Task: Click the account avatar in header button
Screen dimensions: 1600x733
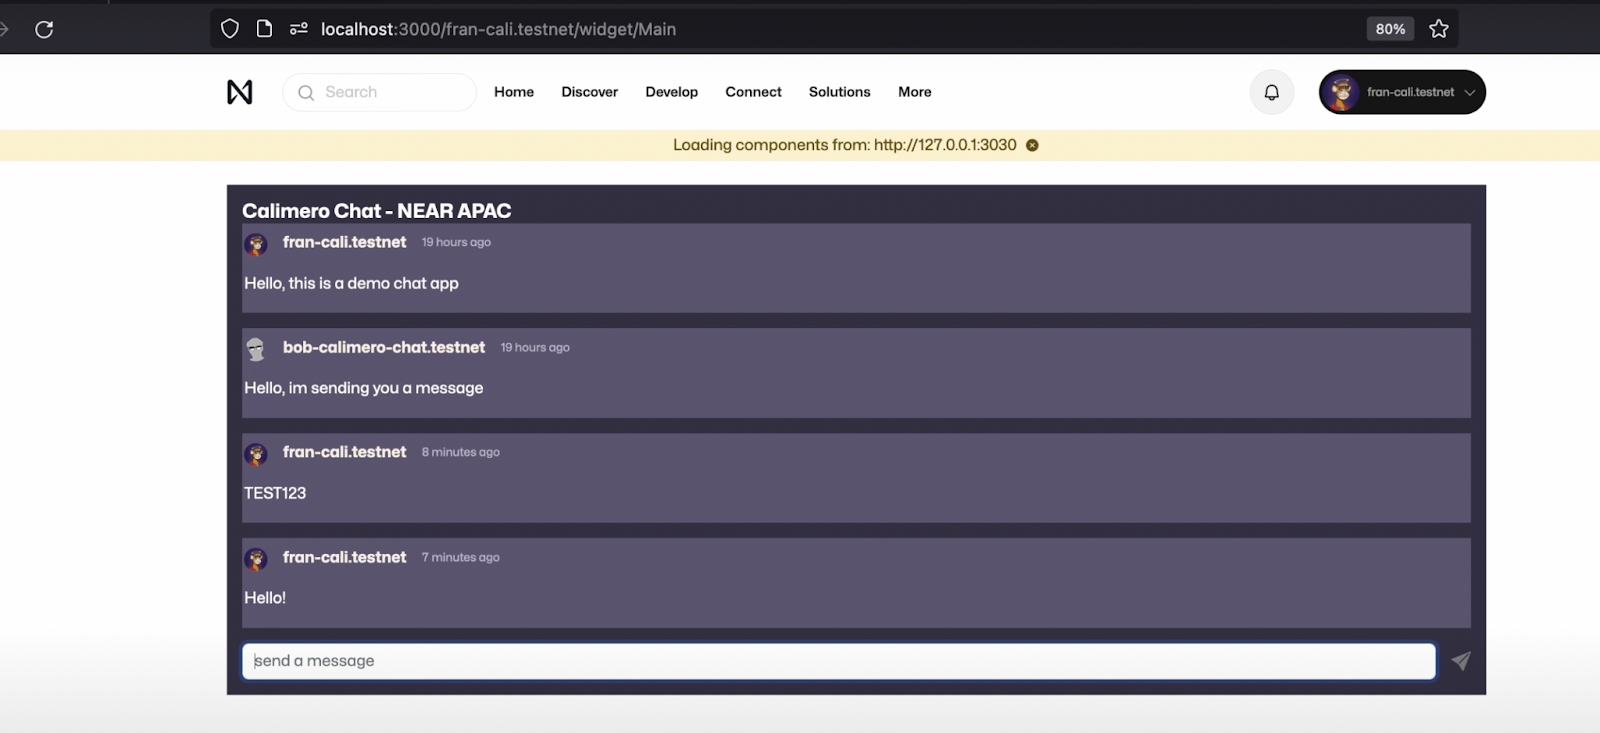Action: [1342, 92]
